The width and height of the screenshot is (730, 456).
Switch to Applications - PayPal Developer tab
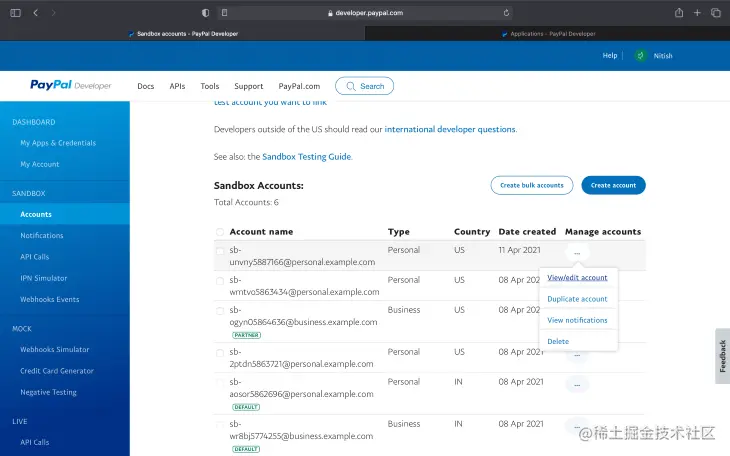point(548,34)
